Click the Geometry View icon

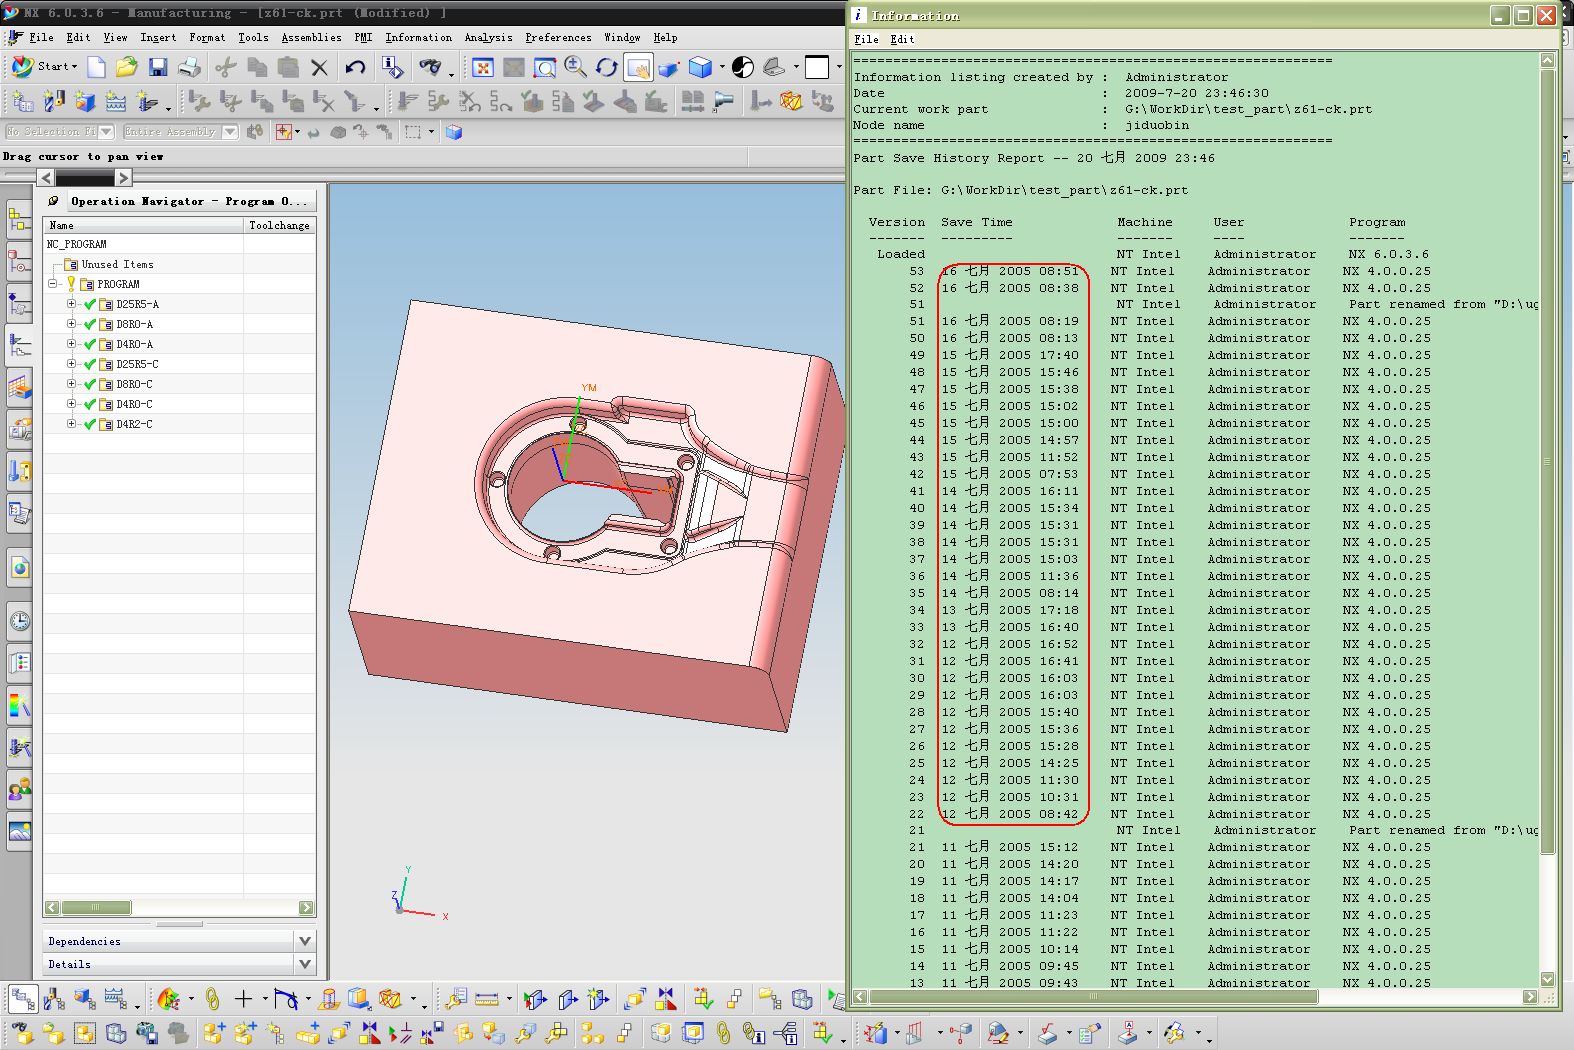click(x=85, y=998)
